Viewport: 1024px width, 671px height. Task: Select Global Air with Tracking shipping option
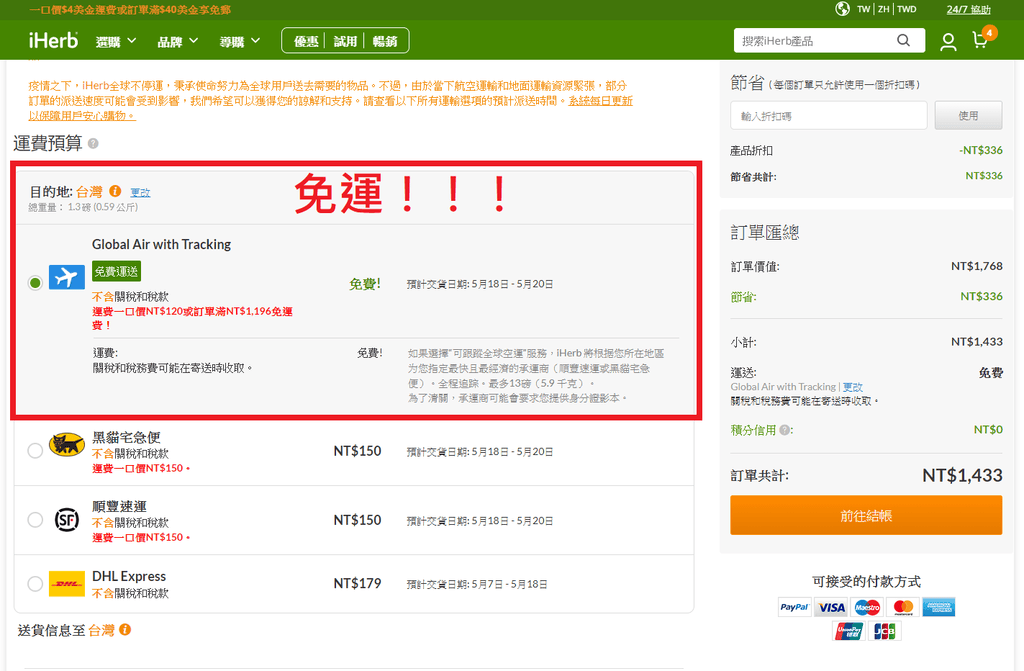[x=35, y=282]
